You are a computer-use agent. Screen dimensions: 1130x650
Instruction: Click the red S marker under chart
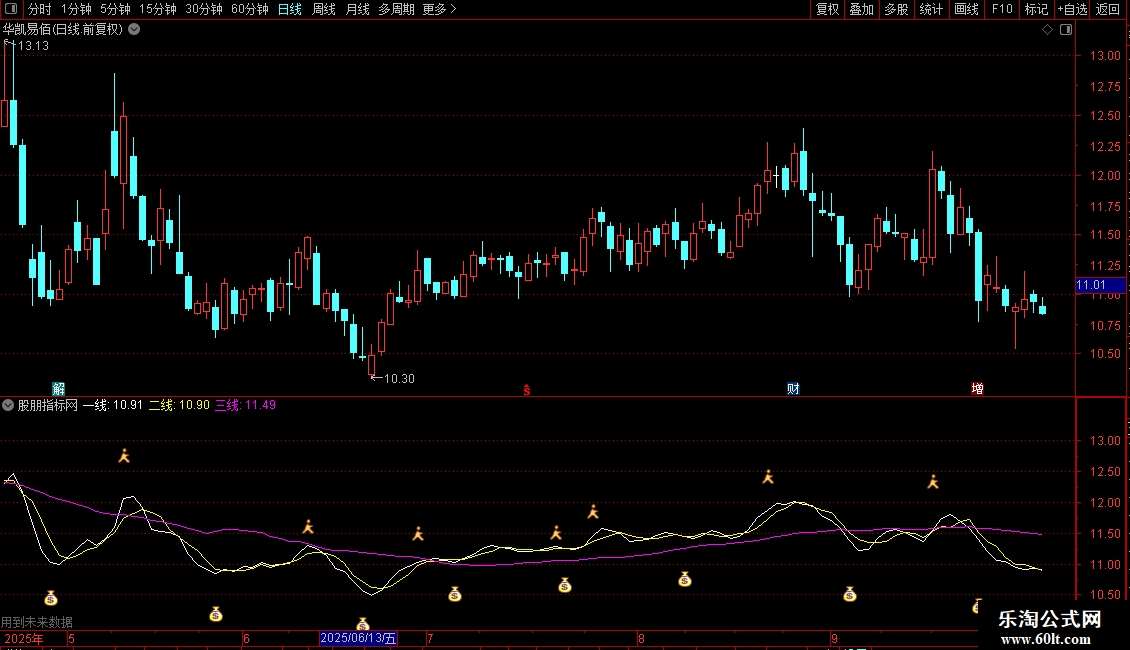pos(527,390)
